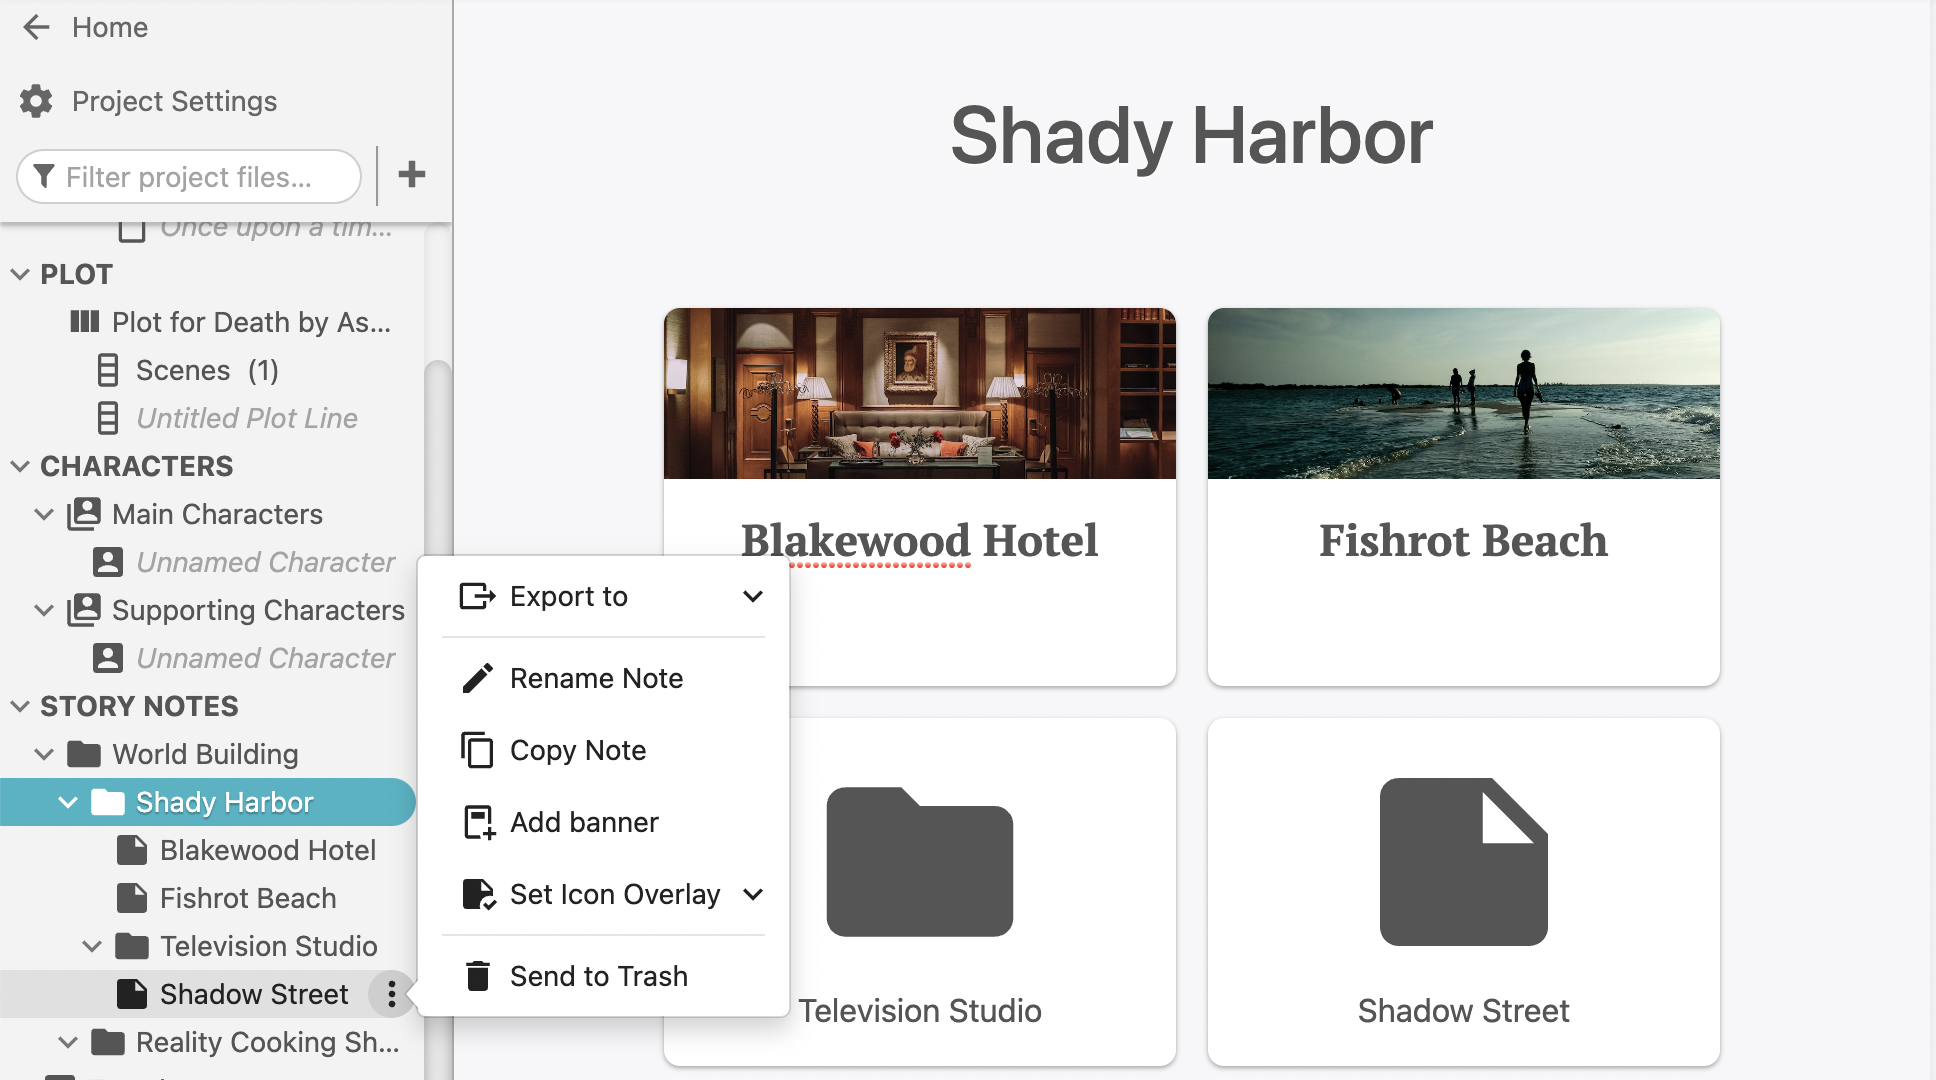Click the plot board icon beside Plot for Death
The image size is (1936, 1080).
[84, 321]
